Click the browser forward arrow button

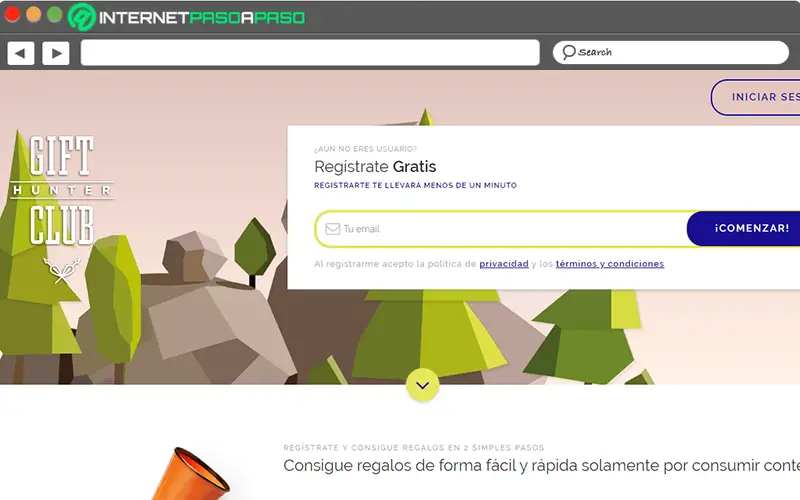56,53
